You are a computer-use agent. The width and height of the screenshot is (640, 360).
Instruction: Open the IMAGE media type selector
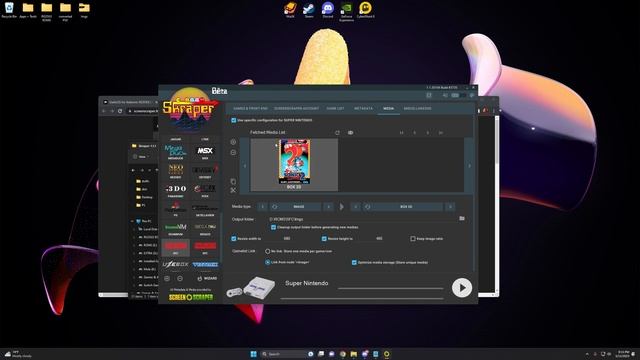pos(299,207)
